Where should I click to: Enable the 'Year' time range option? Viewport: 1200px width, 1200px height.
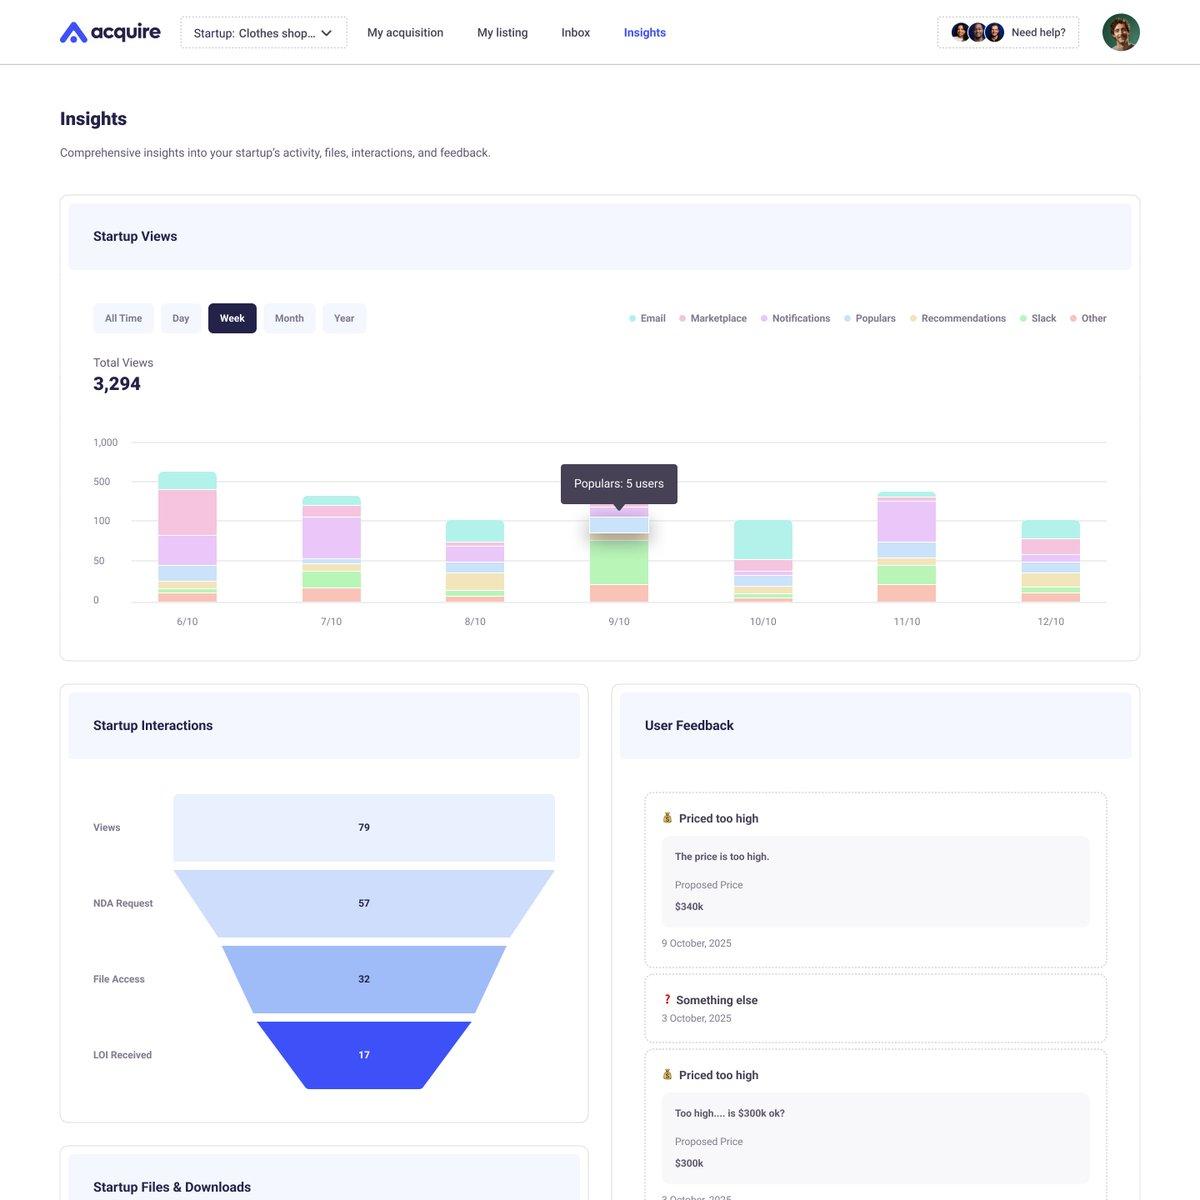(342, 316)
